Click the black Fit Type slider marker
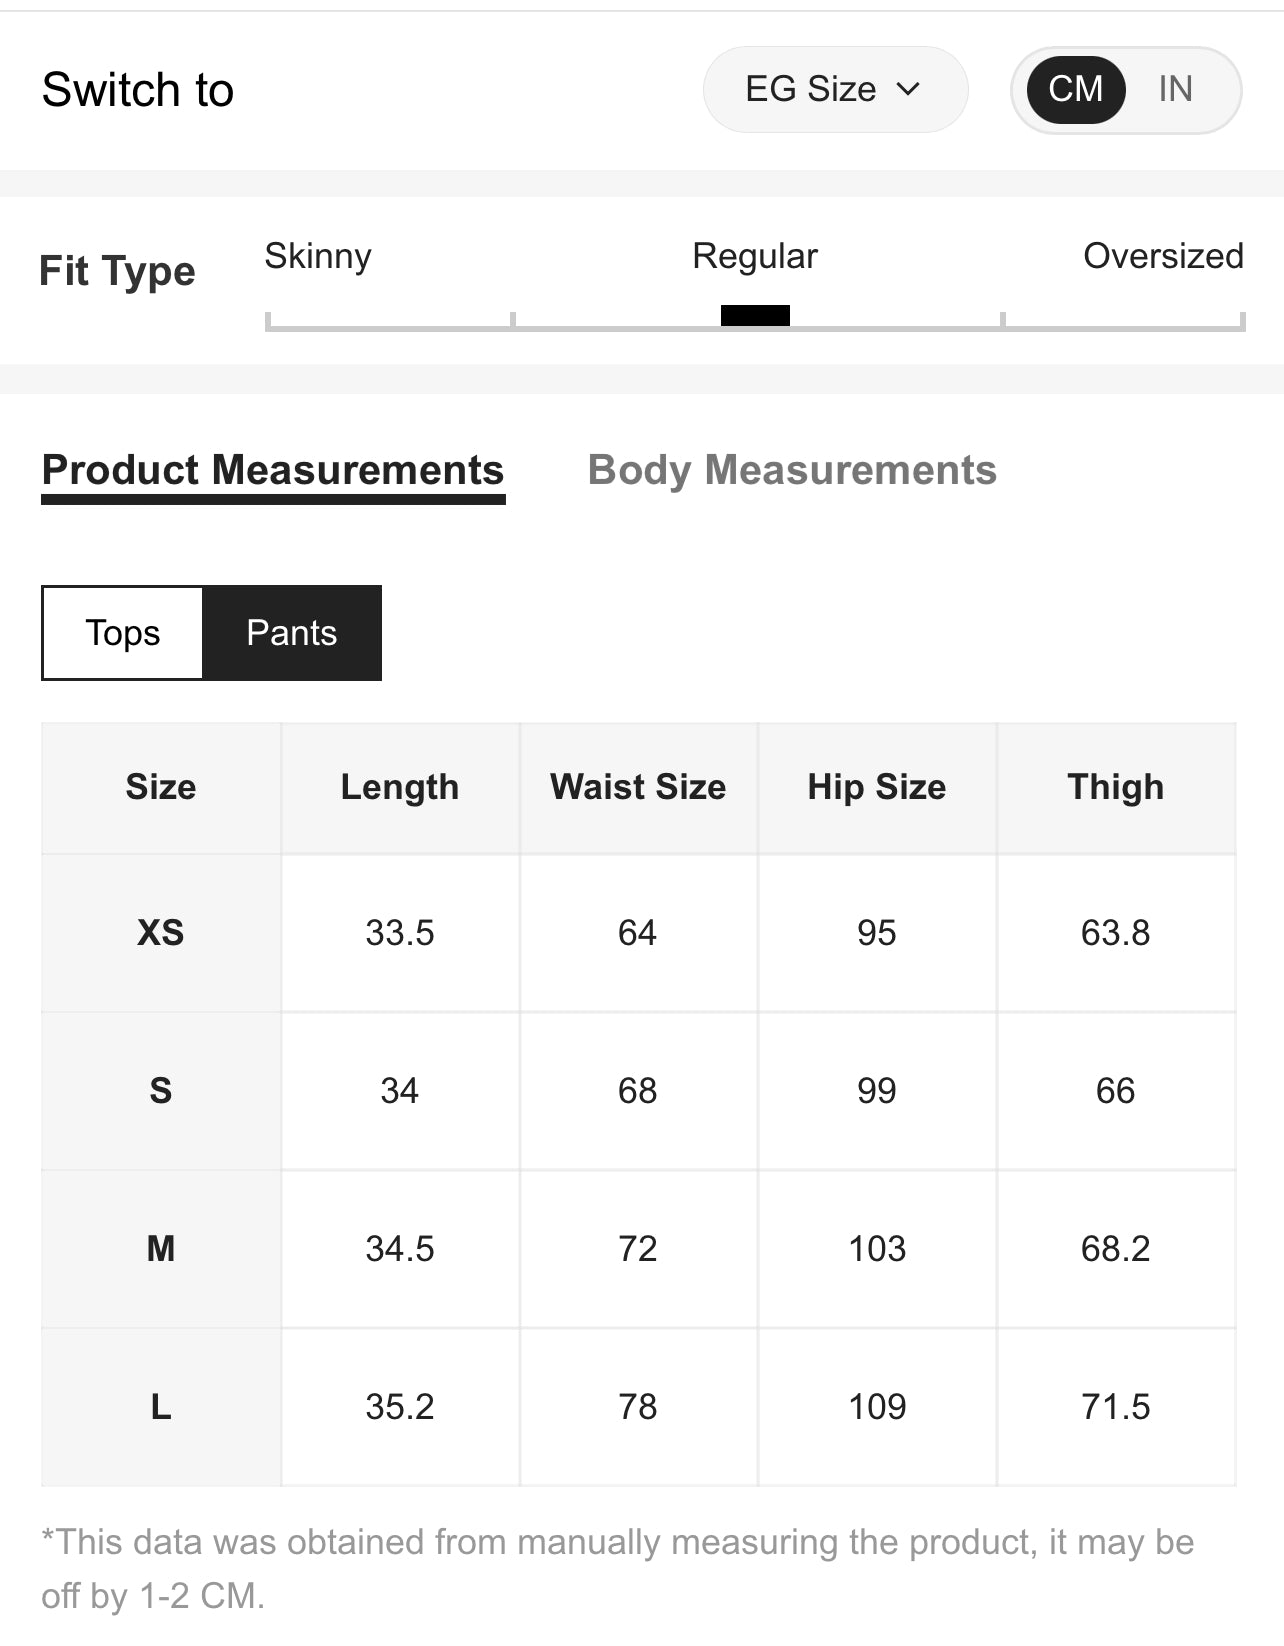The width and height of the screenshot is (1284, 1646). pyautogui.click(x=755, y=316)
